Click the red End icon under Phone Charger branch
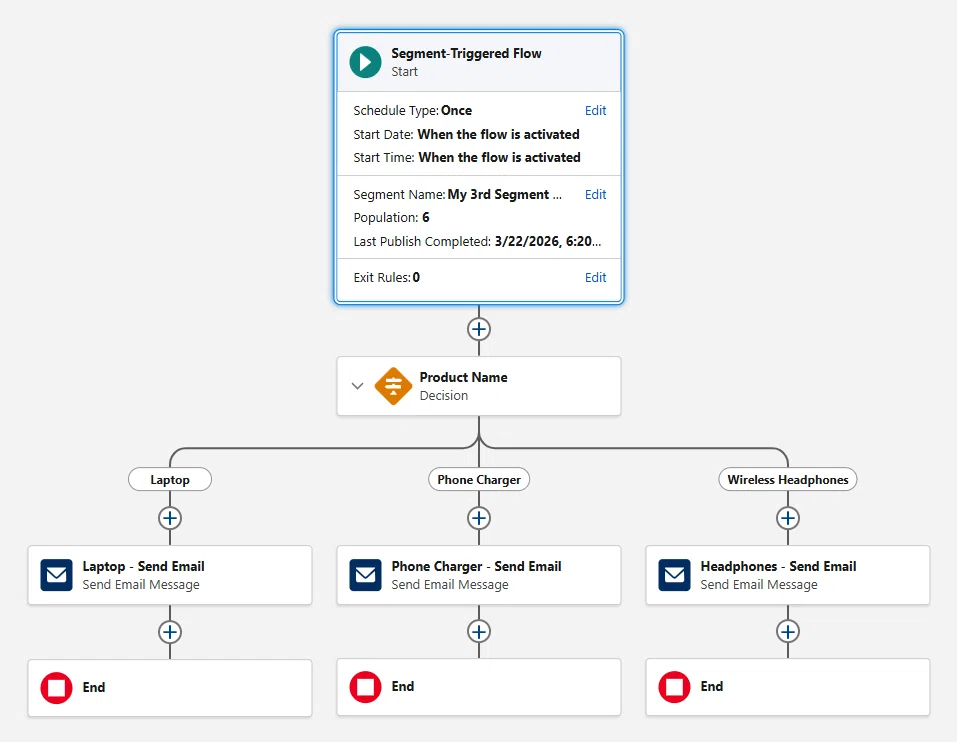957x742 pixels. point(366,687)
